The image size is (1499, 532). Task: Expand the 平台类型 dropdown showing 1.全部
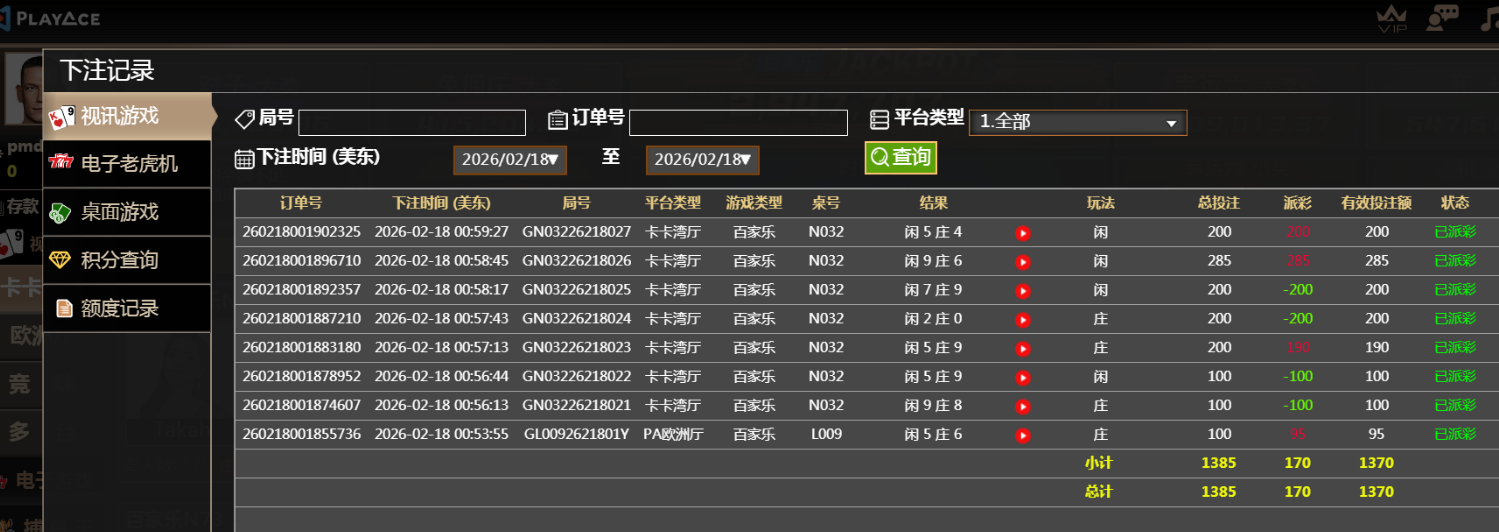(1078, 122)
